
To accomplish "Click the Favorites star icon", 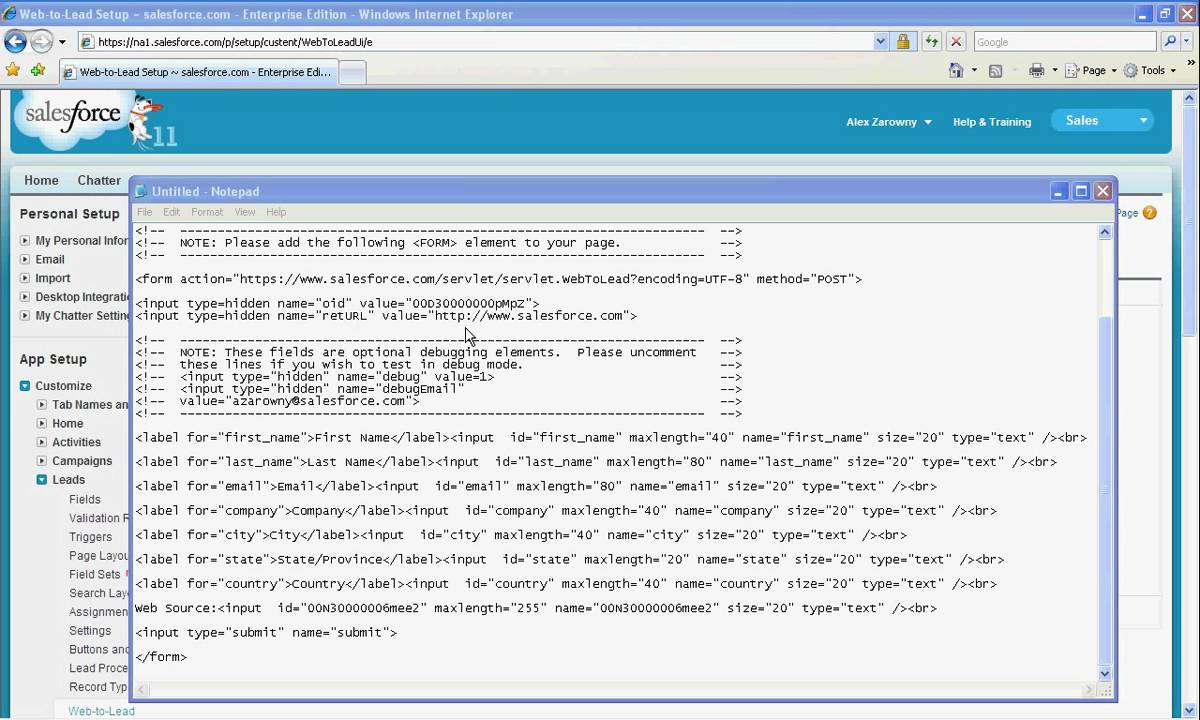I will (x=13, y=70).
